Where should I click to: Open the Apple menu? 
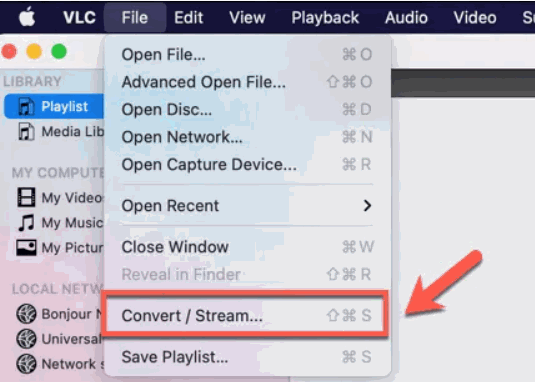click(x=27, y=17)
